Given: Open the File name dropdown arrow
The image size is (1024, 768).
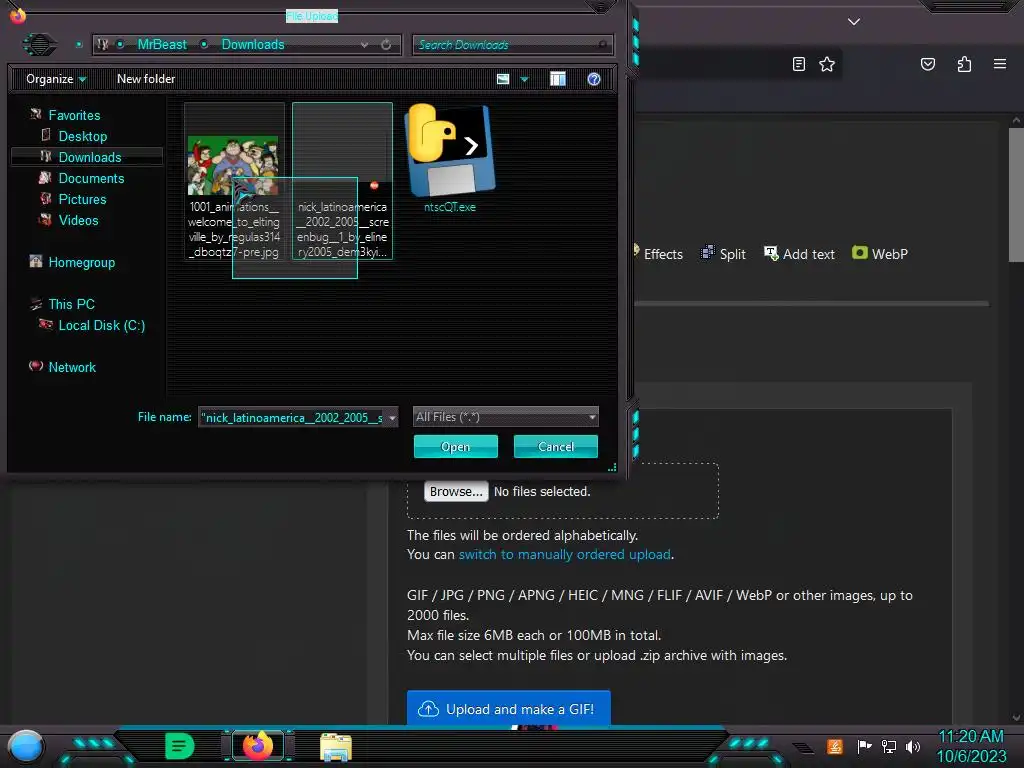Looking at the screenshot, I should pyautogui.click(x=392, y=417).
